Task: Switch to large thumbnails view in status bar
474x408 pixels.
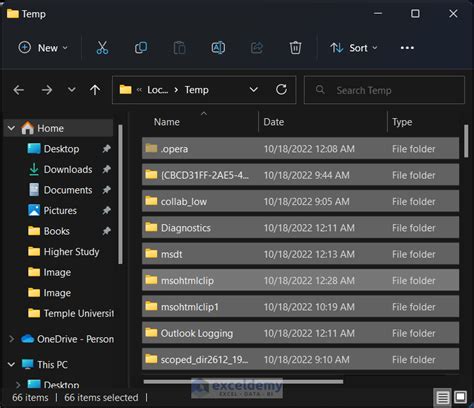Action: click(461, 397)
